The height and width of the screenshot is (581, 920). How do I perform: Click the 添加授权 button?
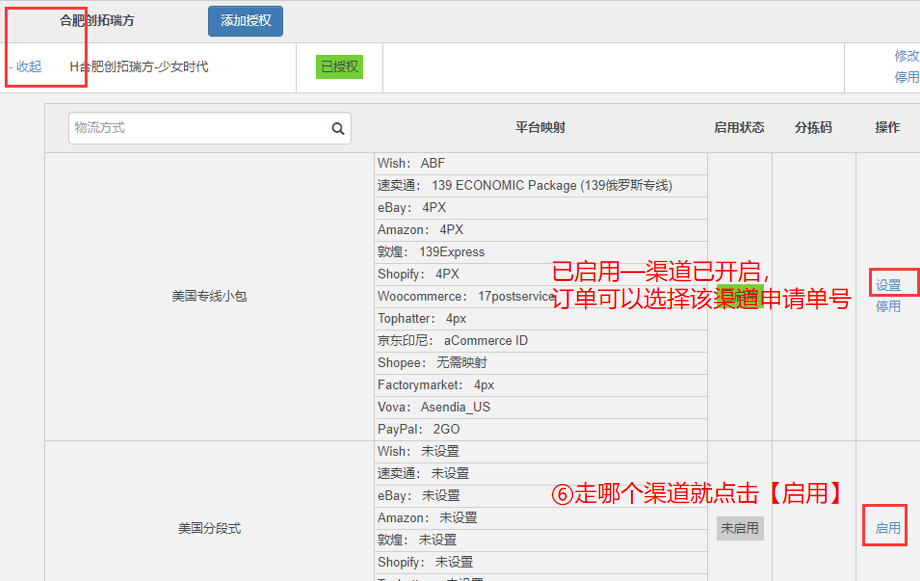[245, 21]
